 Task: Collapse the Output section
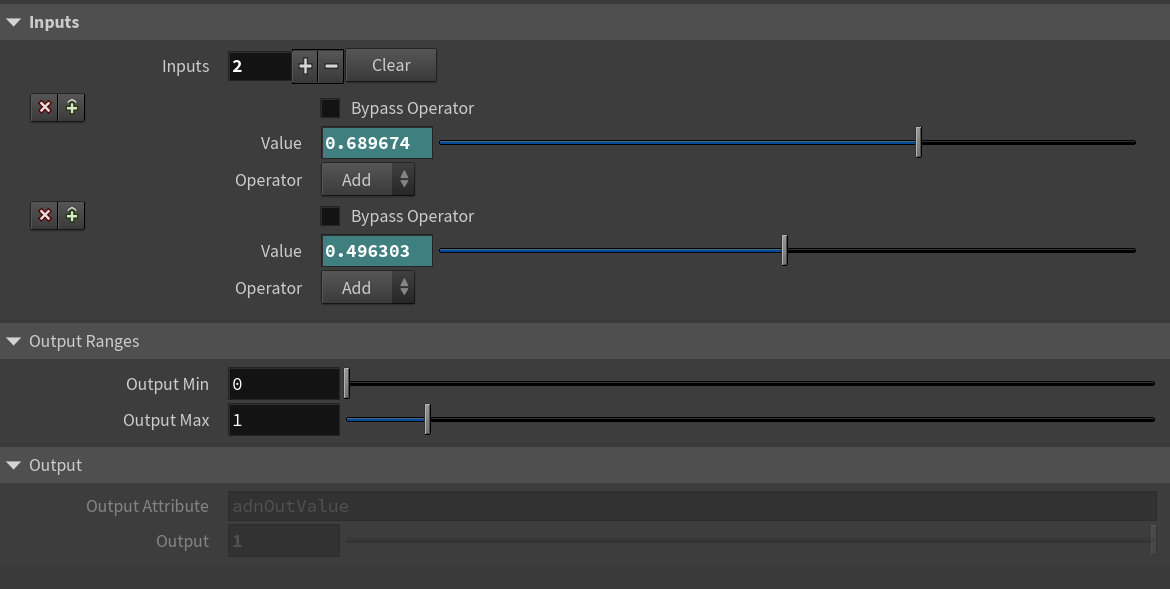(14, 465)
